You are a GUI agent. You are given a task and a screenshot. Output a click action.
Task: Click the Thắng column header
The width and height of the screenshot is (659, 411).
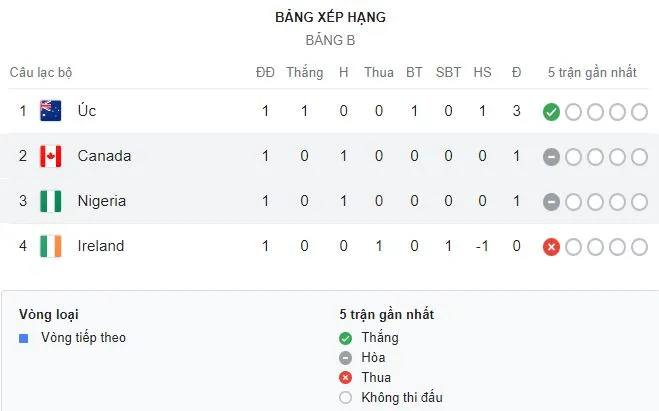304,72
